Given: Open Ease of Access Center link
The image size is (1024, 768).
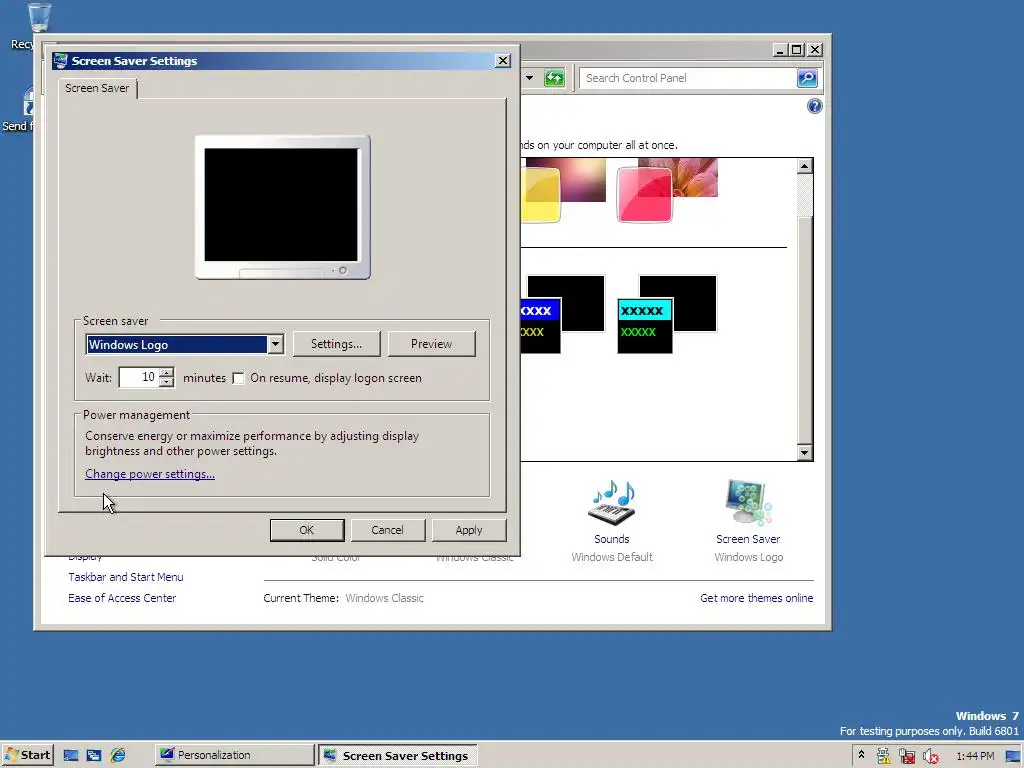Looking at the screenshot, I should [x=122, y=598].
